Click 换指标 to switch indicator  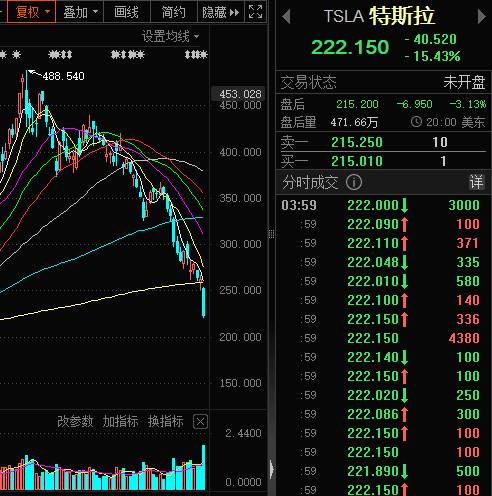pyautogui.click(x=166, y=421)
